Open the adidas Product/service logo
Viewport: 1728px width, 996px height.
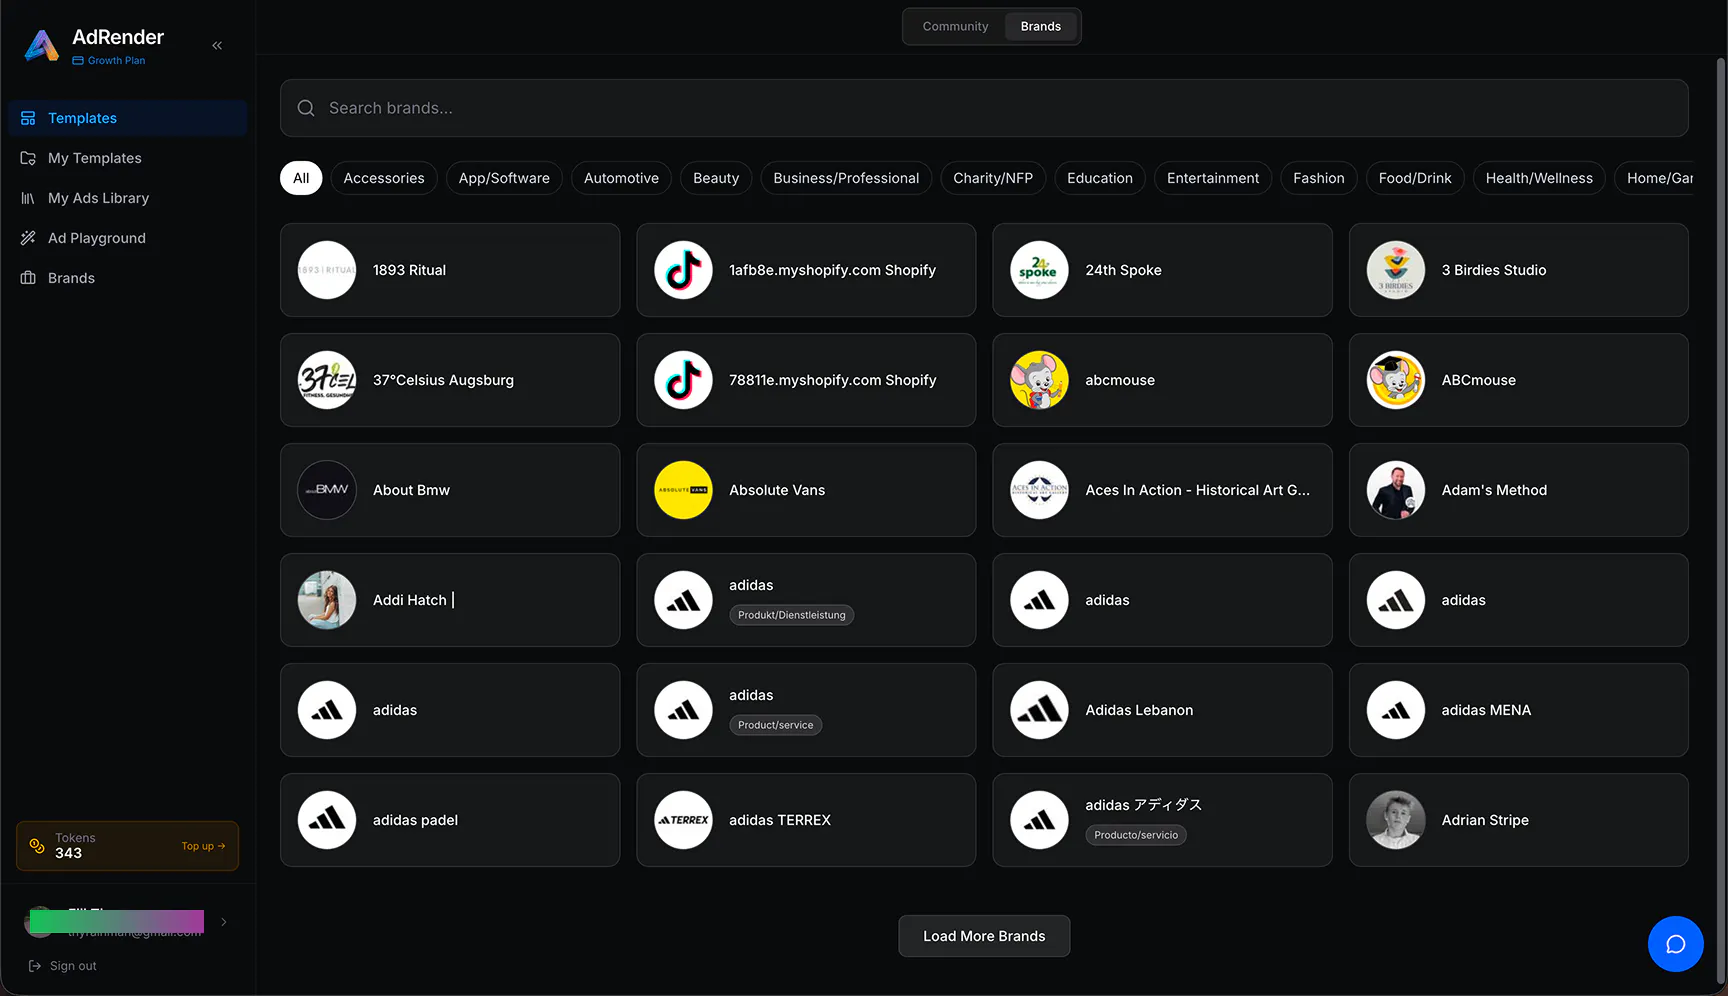[x=683, y=710]
